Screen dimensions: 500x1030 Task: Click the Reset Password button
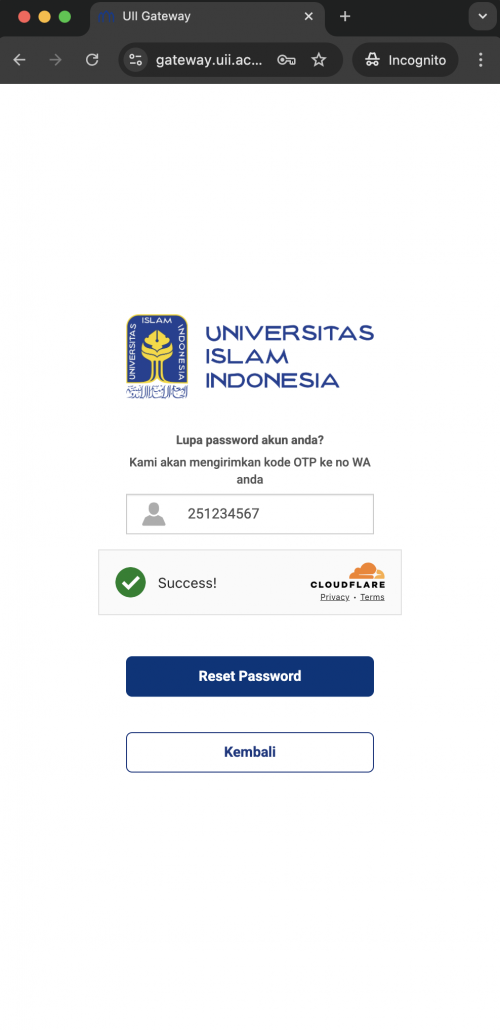250,676
